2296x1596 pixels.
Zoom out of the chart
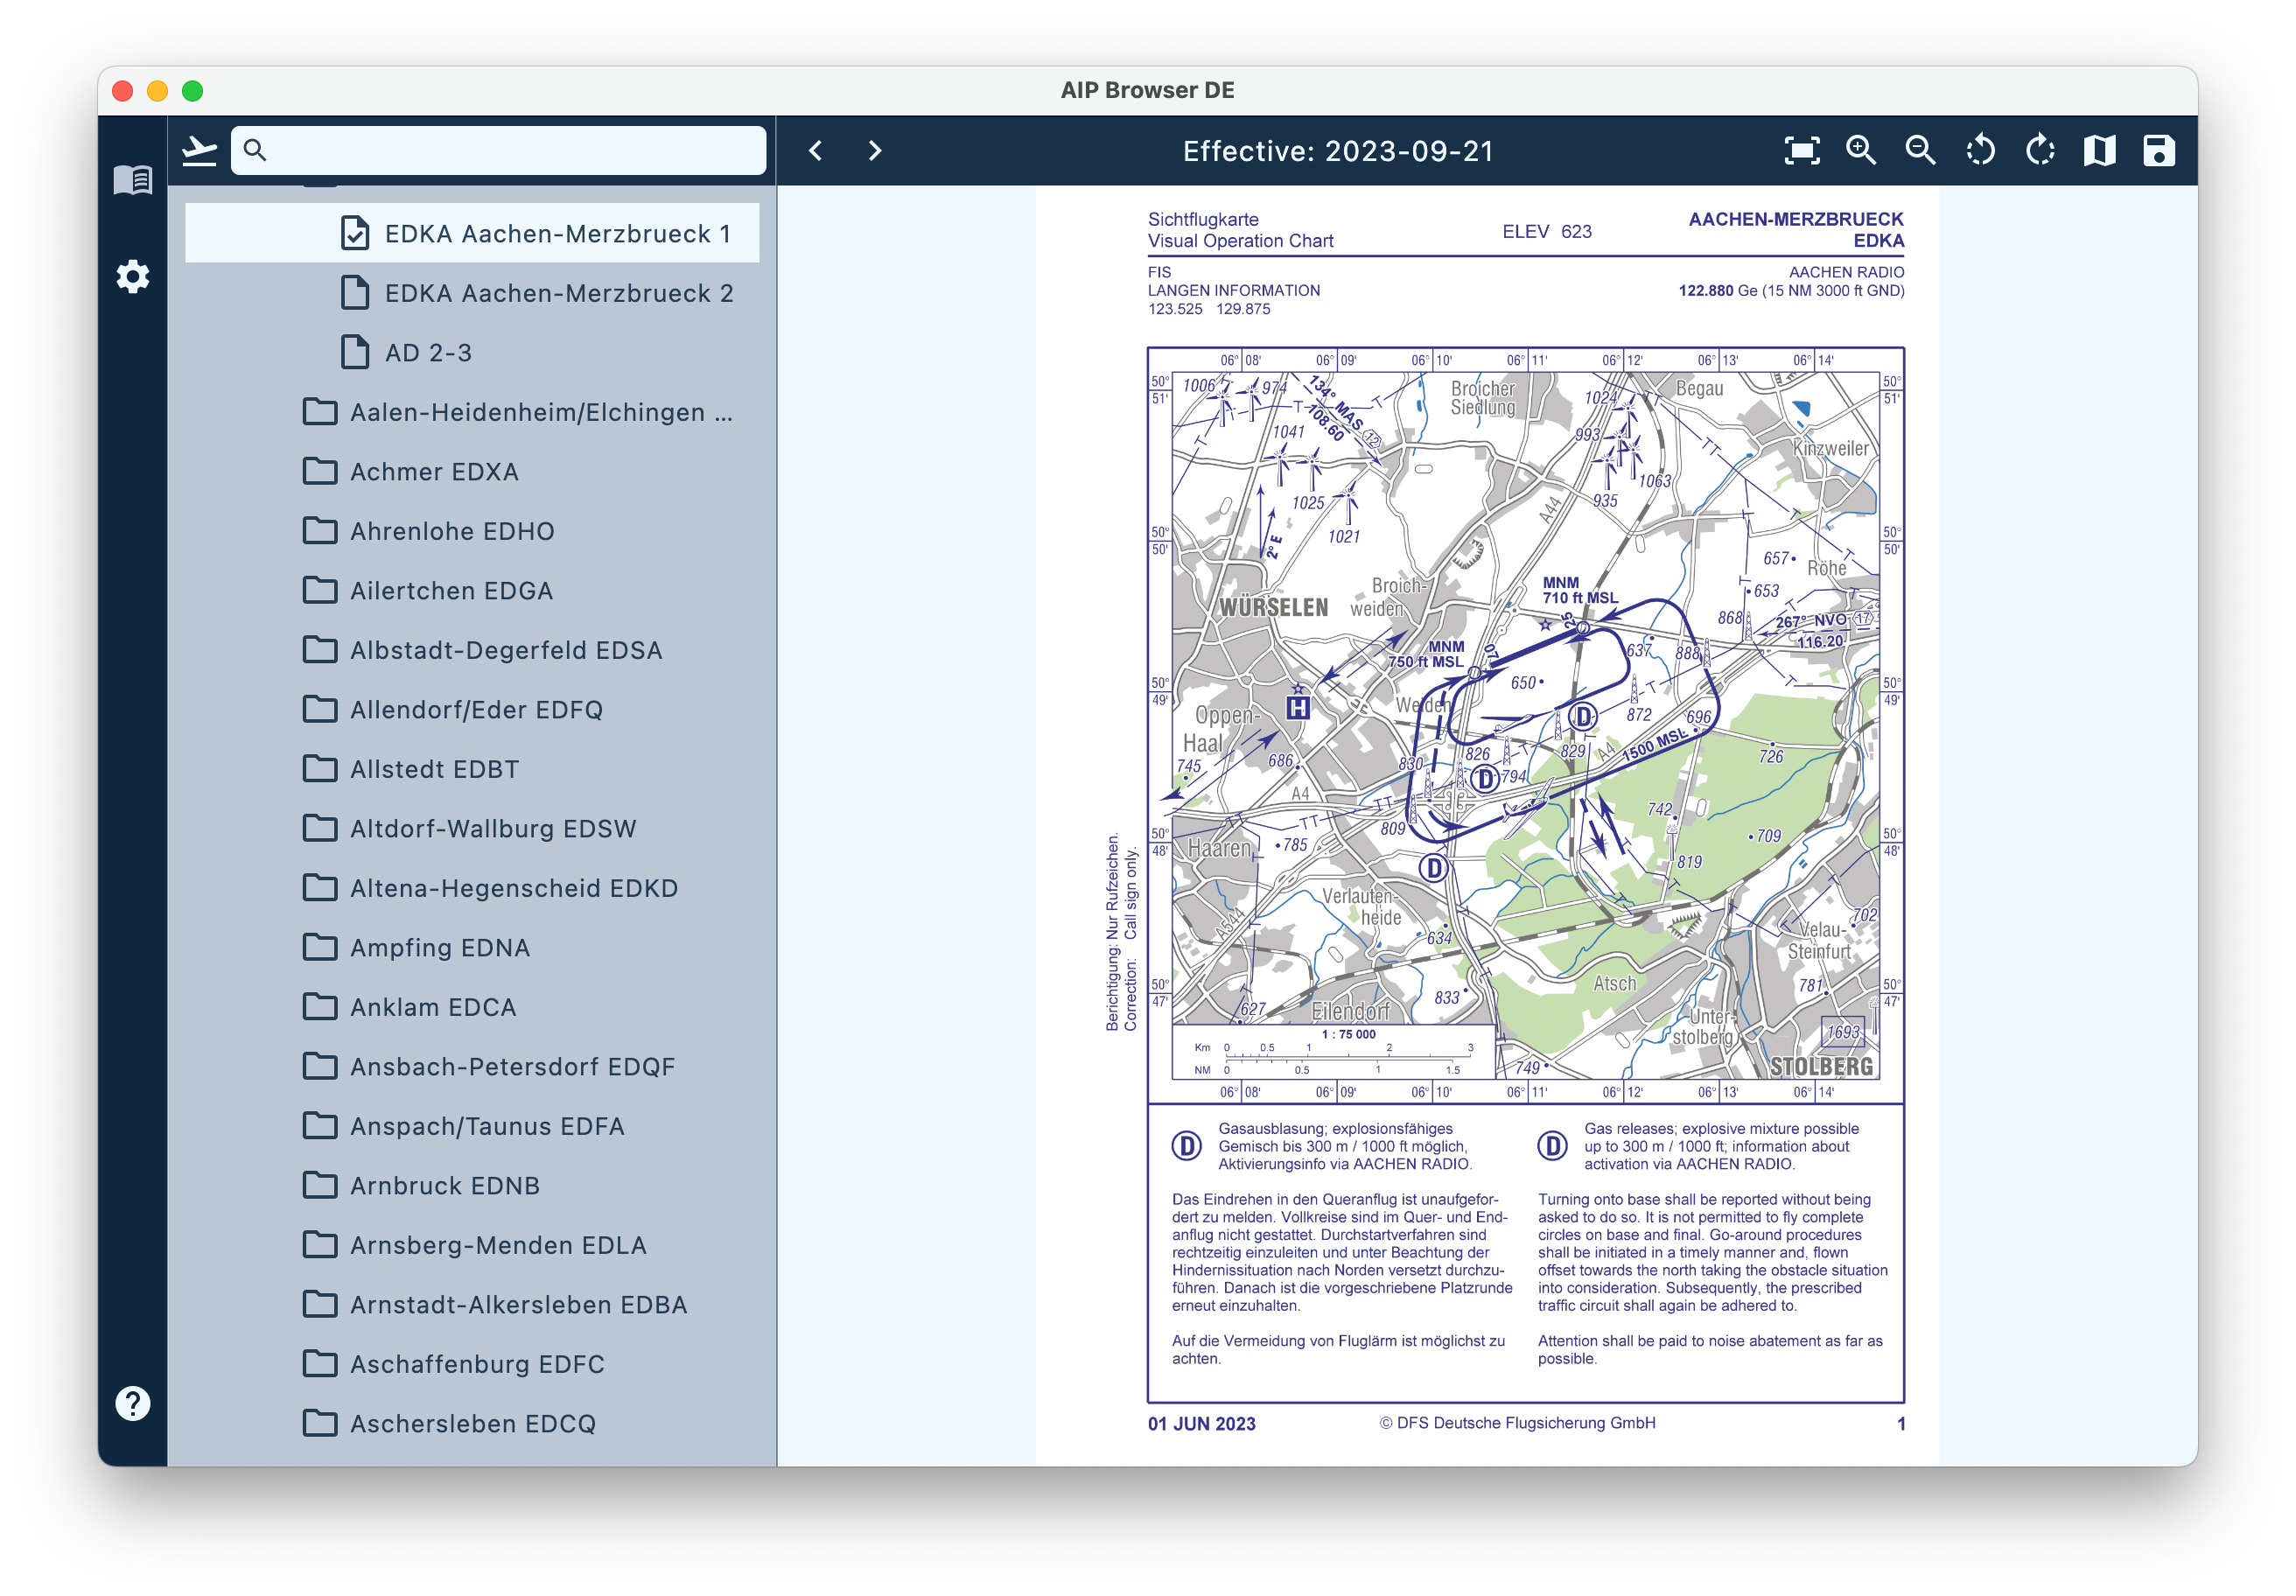1920,151
